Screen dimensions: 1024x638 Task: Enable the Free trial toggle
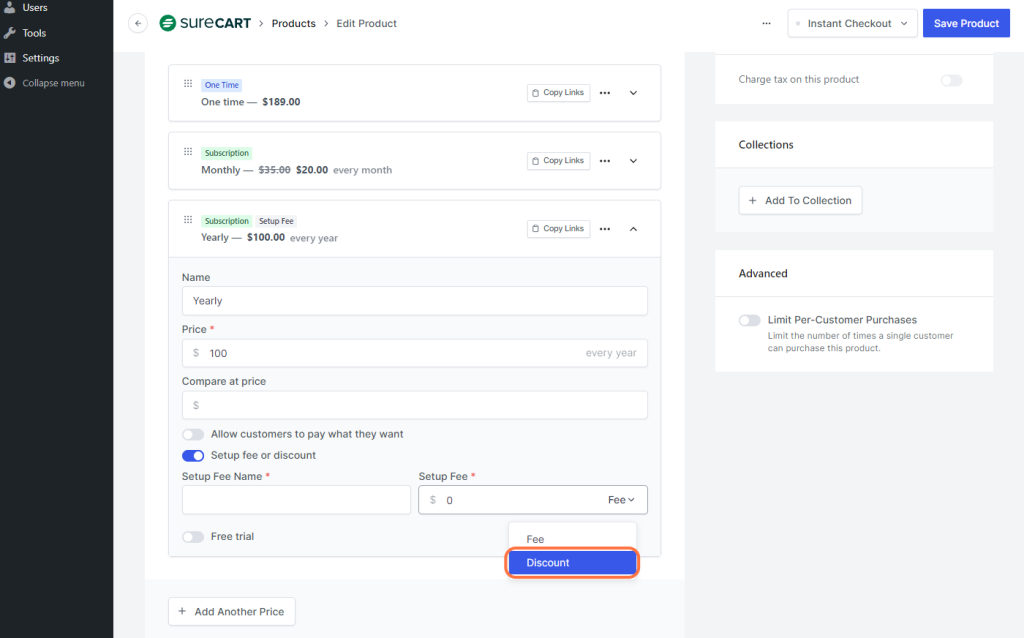pyautogui.click(x=193, y=537)
